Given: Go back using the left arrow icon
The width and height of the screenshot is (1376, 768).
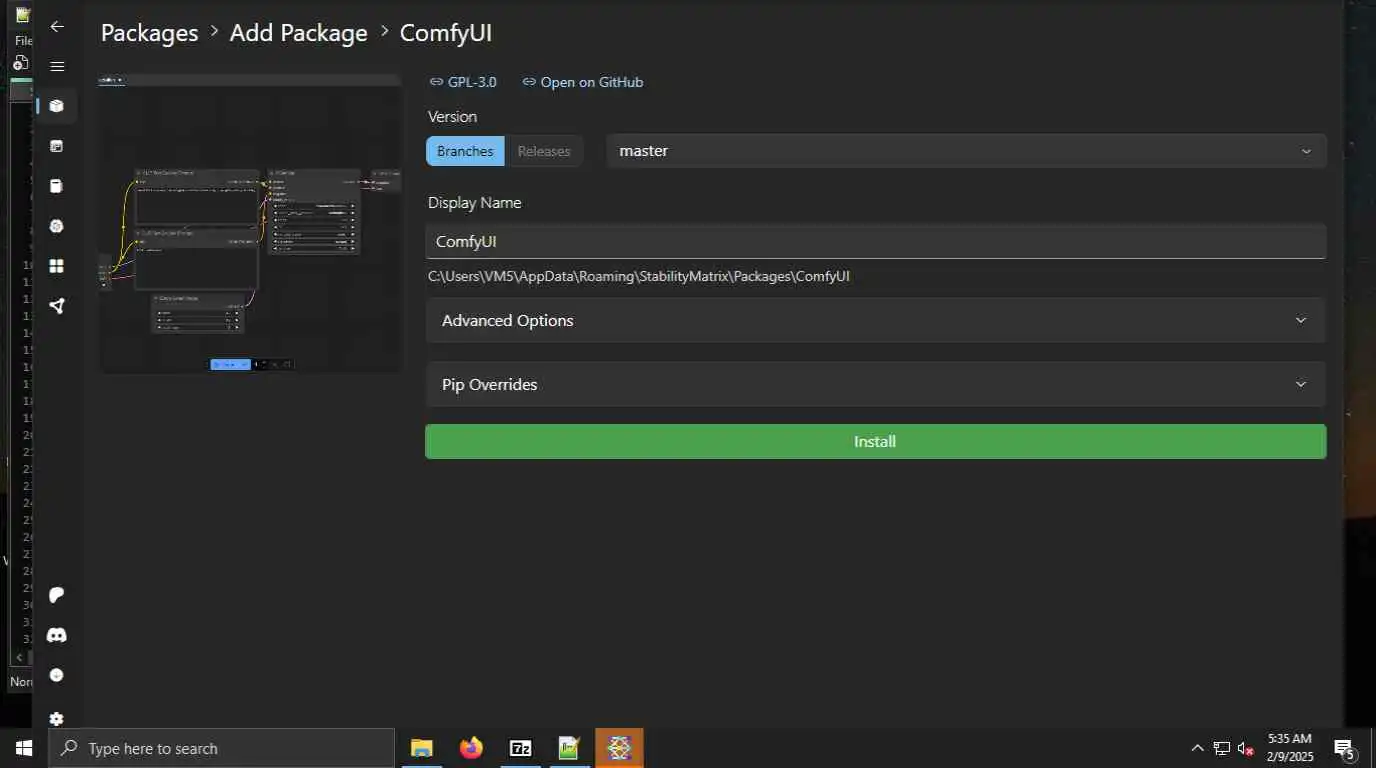Looking at the screenshot, I should click(57, 27).
